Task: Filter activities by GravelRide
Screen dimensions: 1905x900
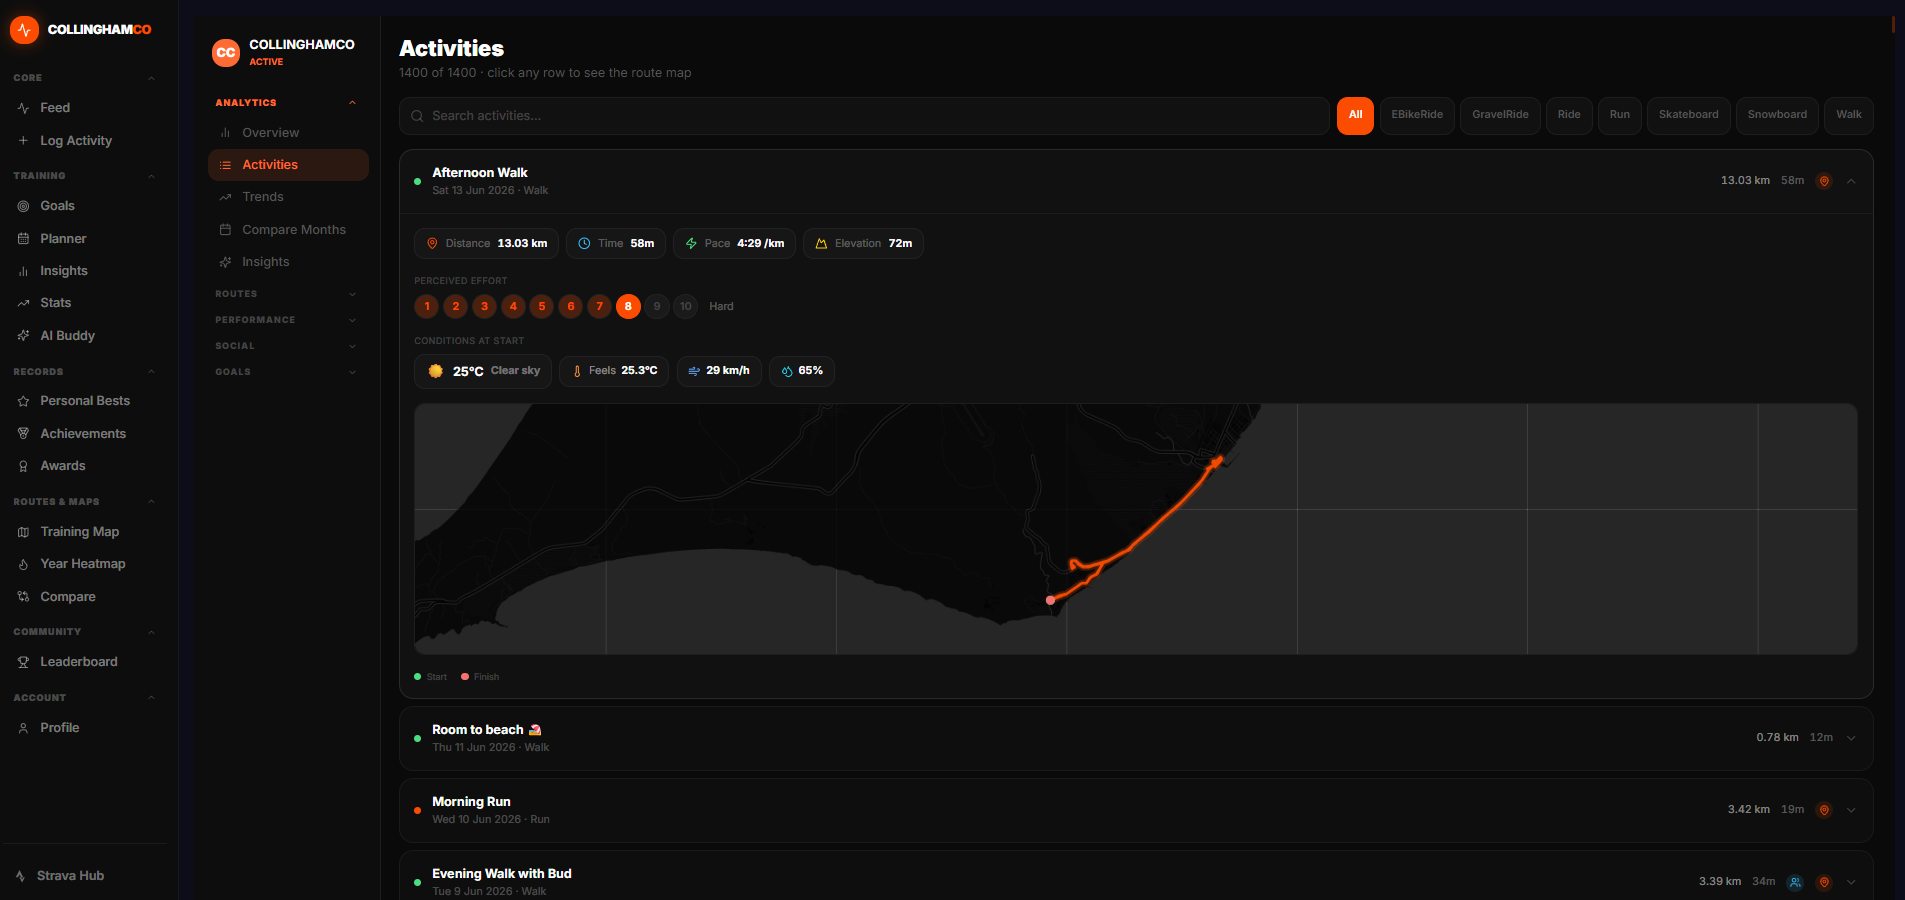Action: pyautogui.click(x=1500, y=115)
